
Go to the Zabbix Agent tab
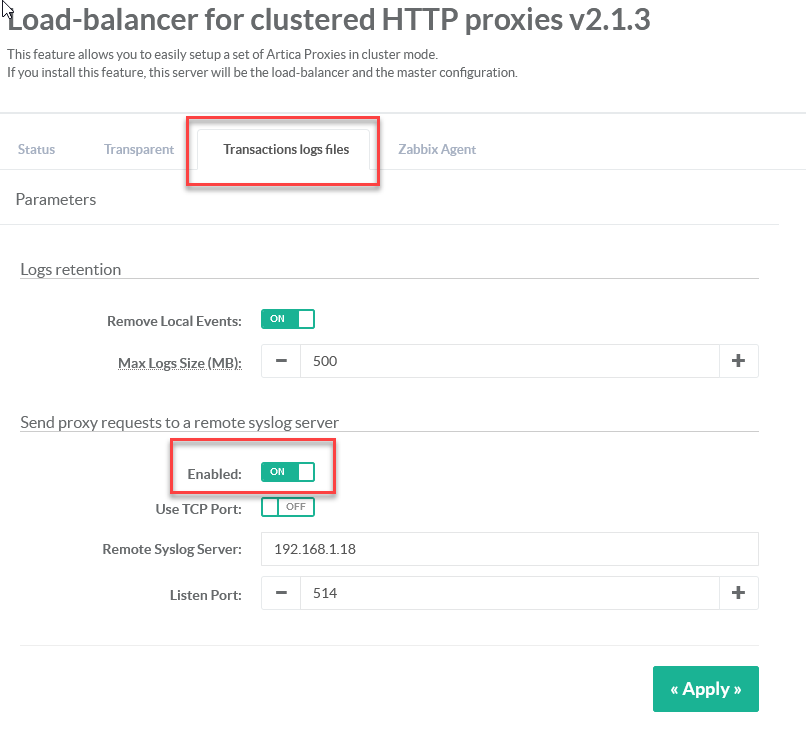click(x=437, y=149)
